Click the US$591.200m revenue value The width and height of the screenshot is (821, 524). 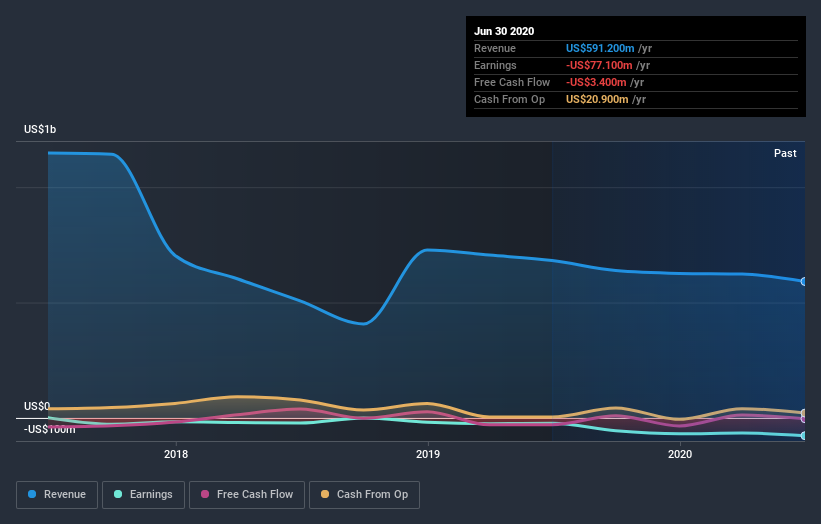click(x=600, y=48)
